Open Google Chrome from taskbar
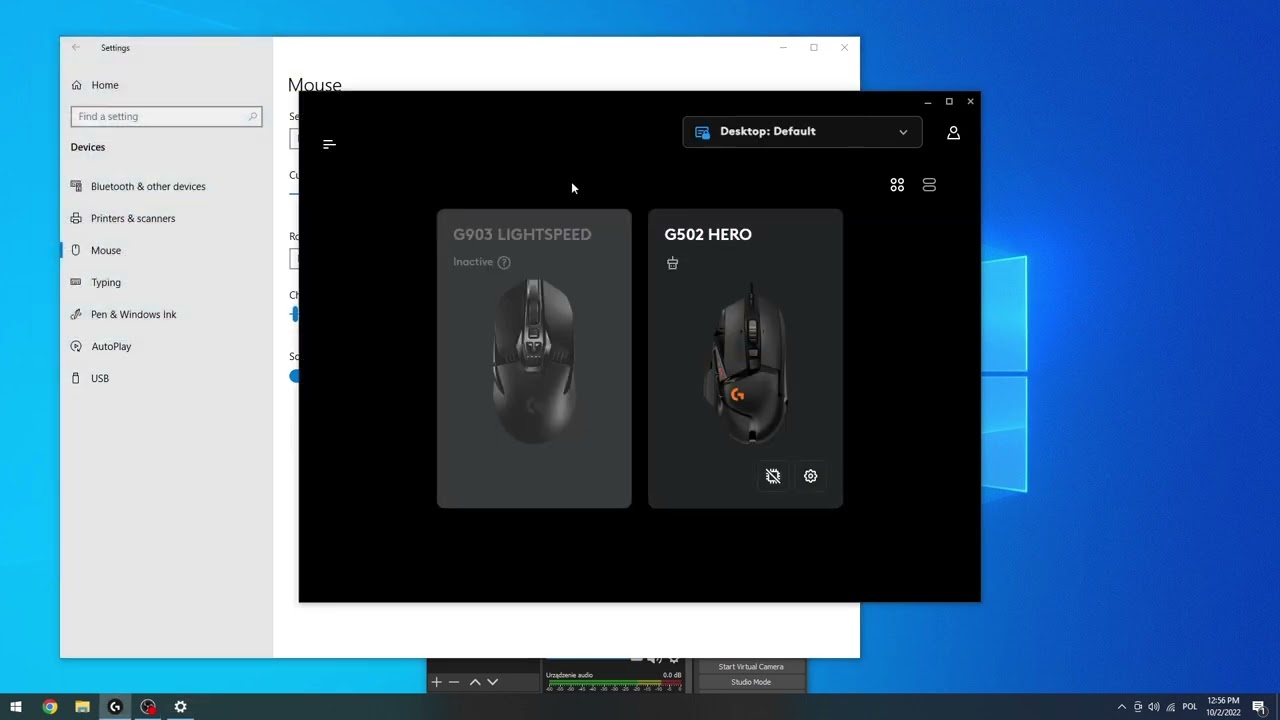 click(x=49, y=706)
